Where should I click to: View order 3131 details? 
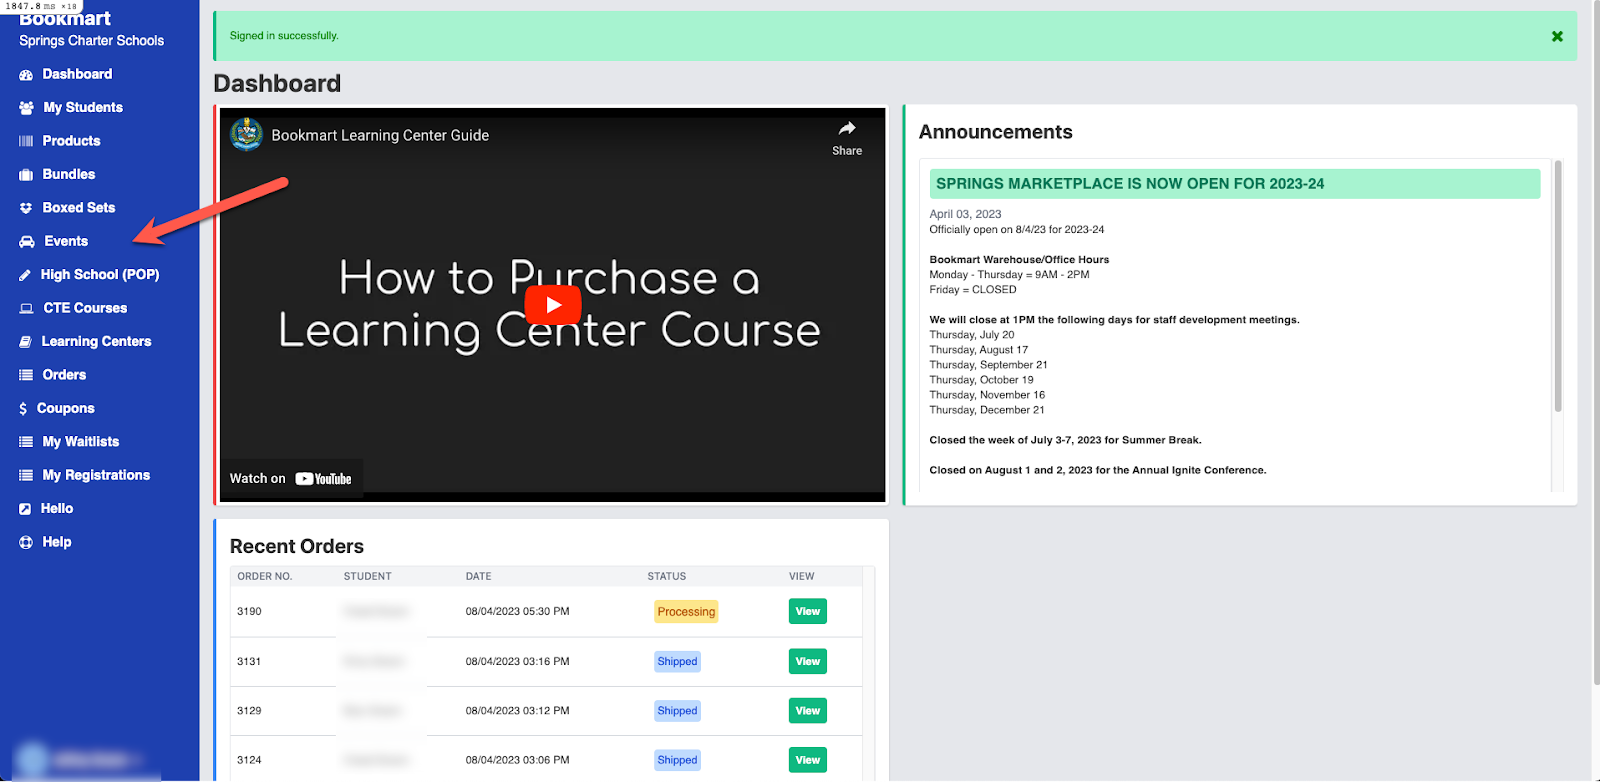point(808,661)
